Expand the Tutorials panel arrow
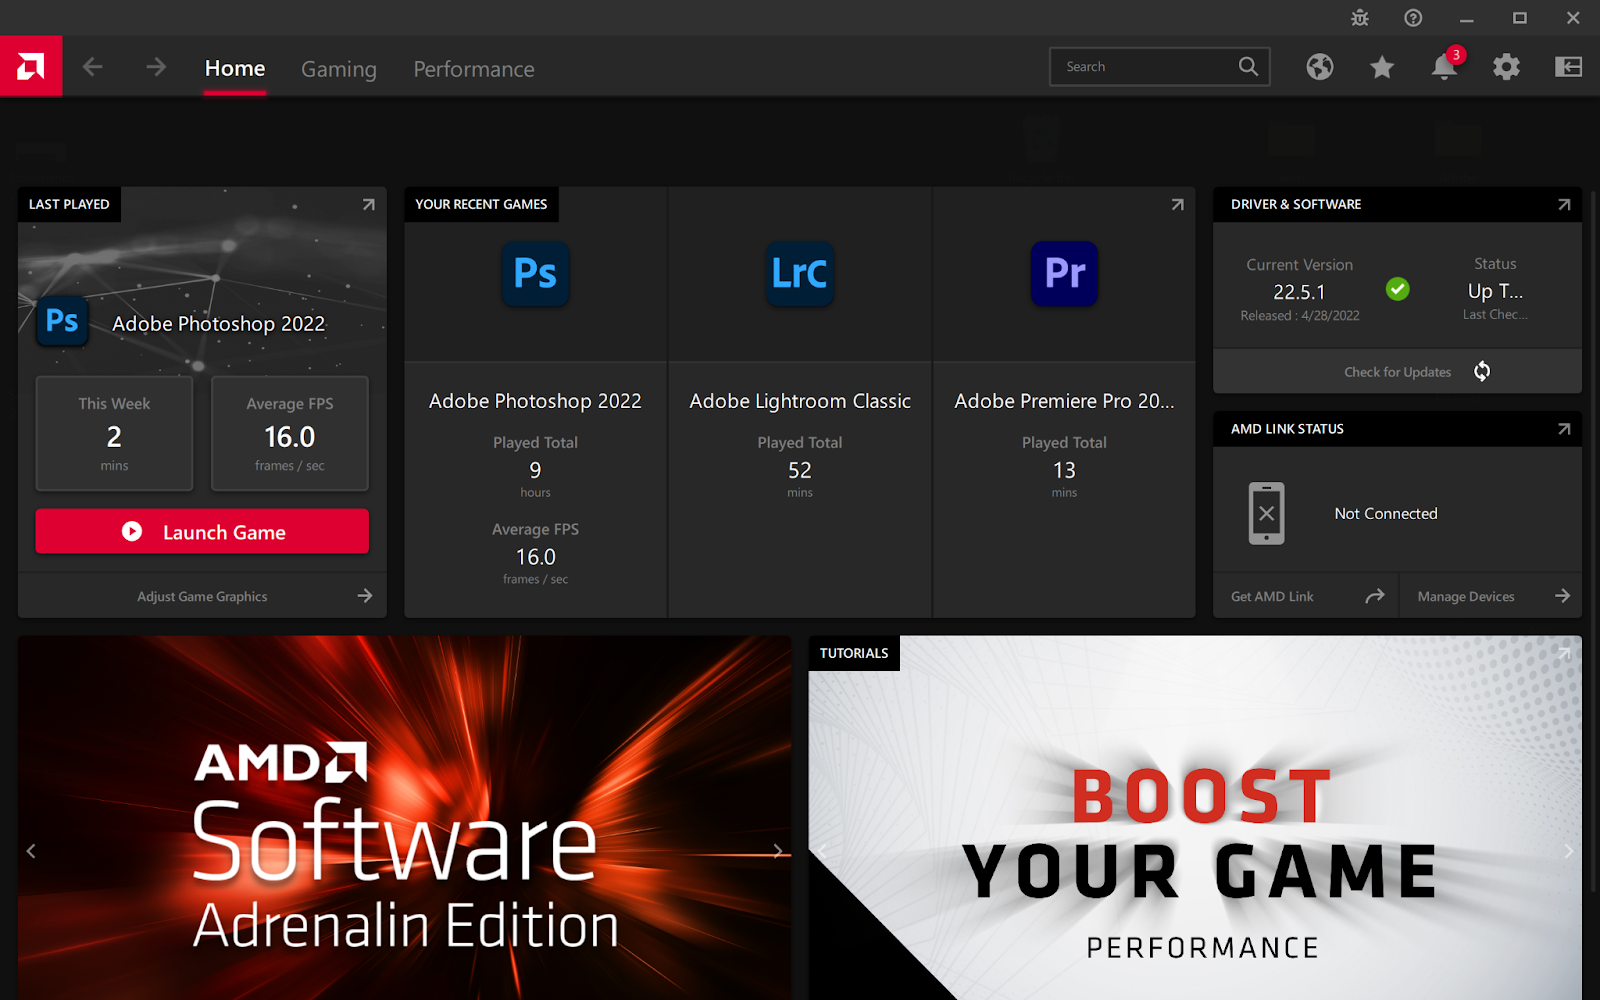Image resolution: width=1600 pixels, height=1000 pixels. pyautogui.click(x=1564, y=654)
